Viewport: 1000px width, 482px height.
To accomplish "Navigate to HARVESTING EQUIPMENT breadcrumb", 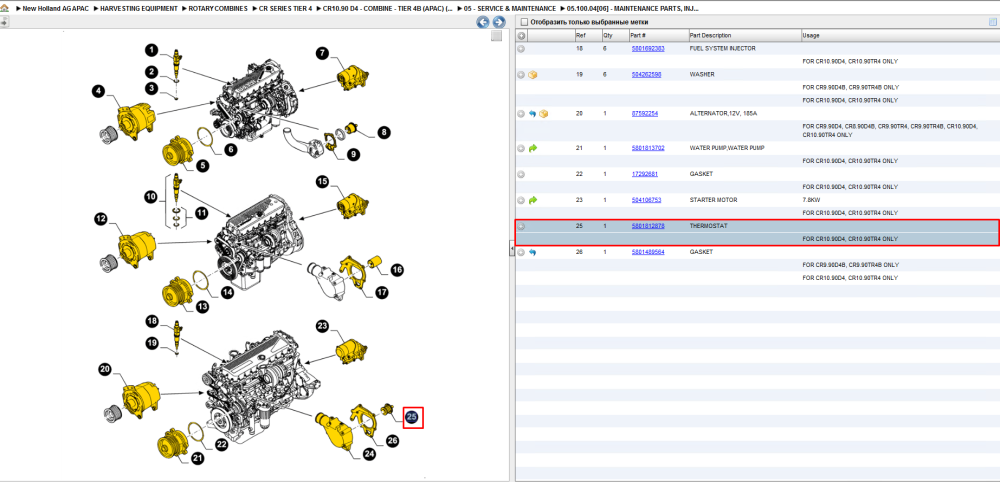I will pyautogui.click(x=139, y=9).
